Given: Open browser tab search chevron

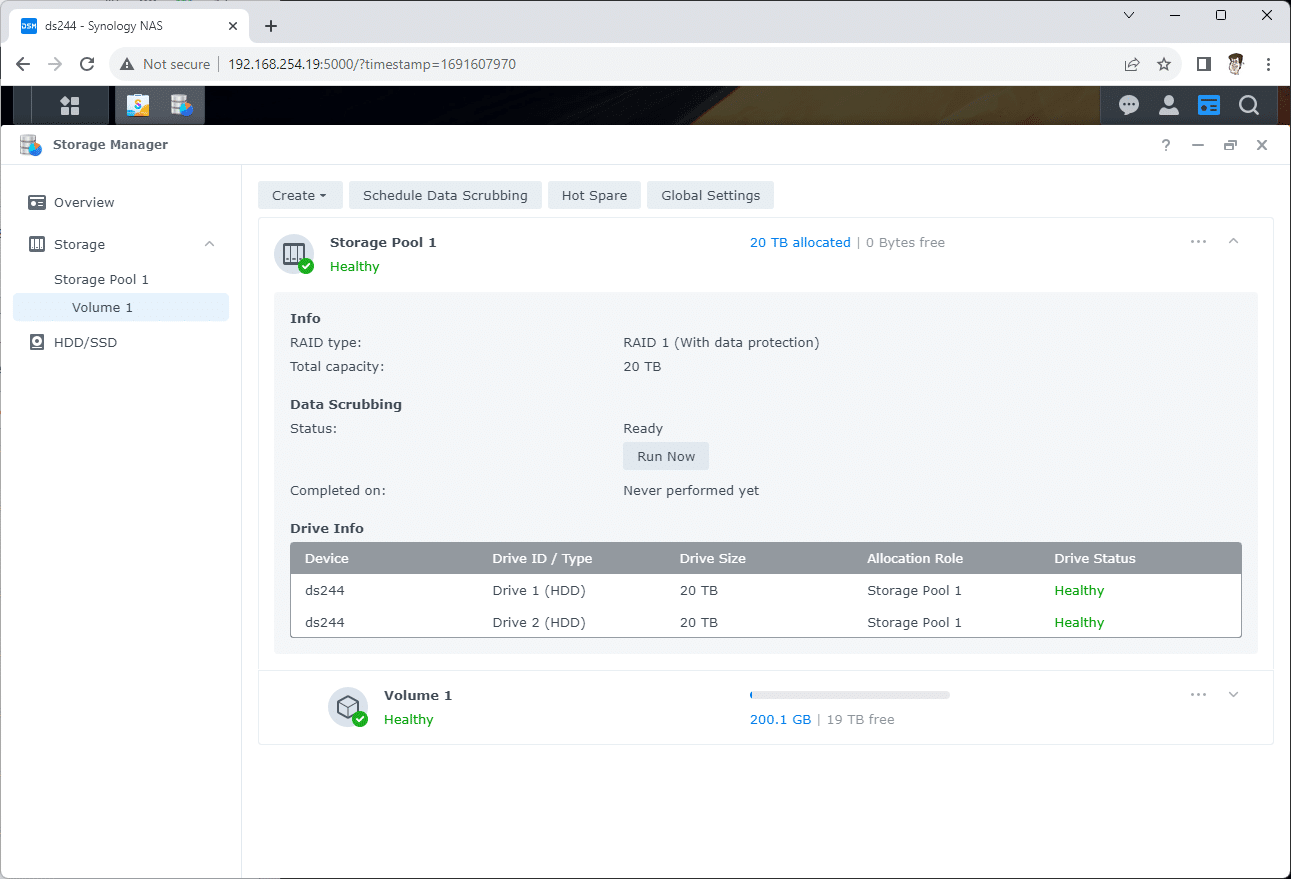Looking at the screenshot, I should tap(1129, 16).
